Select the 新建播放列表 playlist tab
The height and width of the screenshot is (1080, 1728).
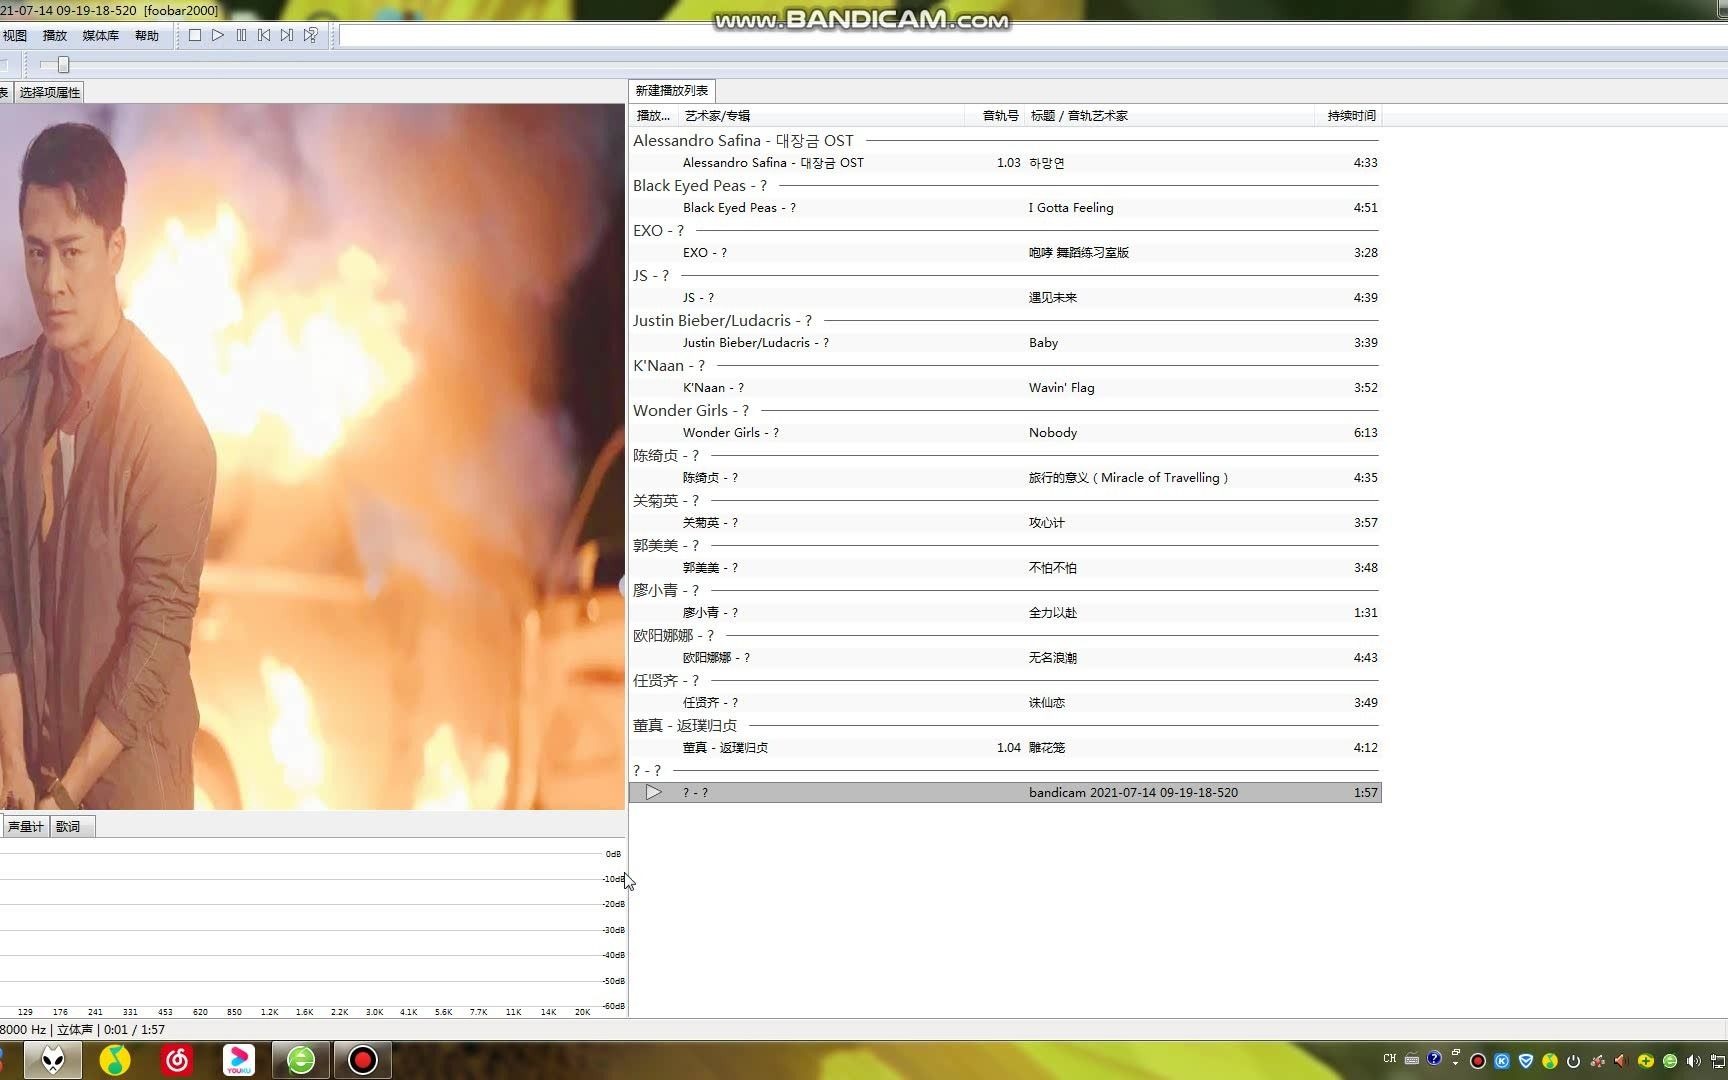[672, 90]
